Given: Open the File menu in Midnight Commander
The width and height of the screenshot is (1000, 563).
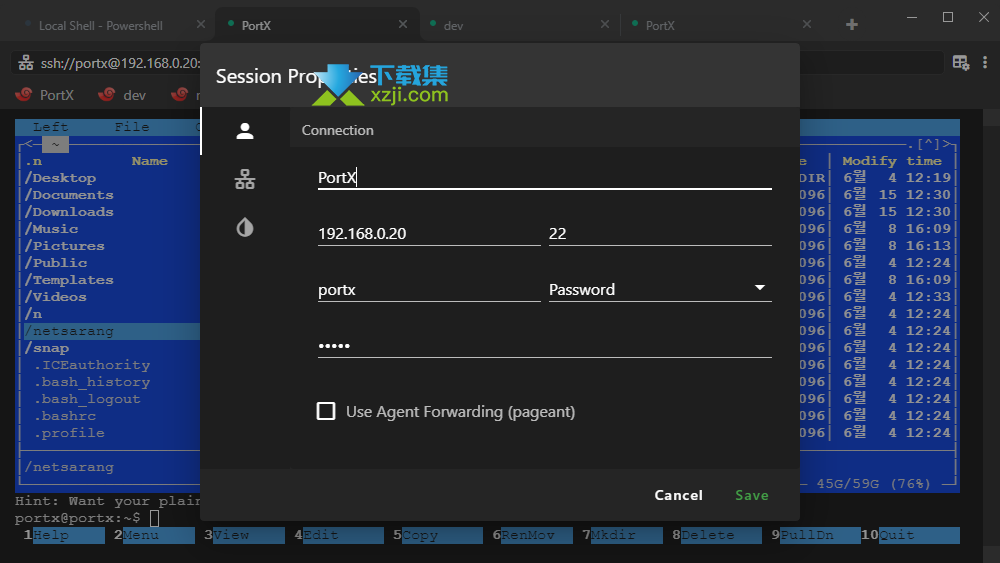Looking at the screenshot, I should tap(131, 127).
